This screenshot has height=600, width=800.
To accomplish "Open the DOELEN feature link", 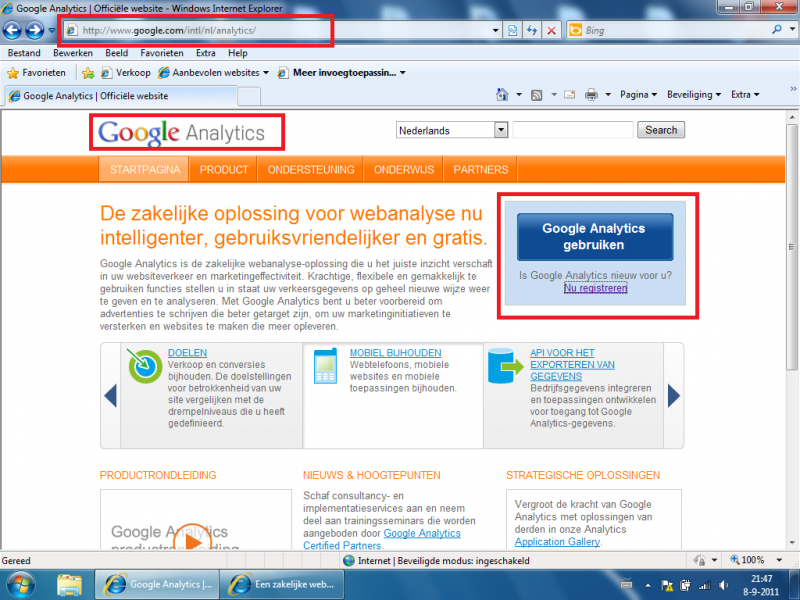I will coord(188,353).
